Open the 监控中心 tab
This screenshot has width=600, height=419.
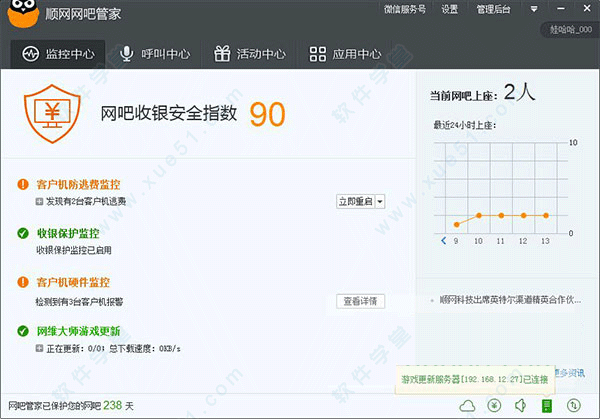pos(58,54)
